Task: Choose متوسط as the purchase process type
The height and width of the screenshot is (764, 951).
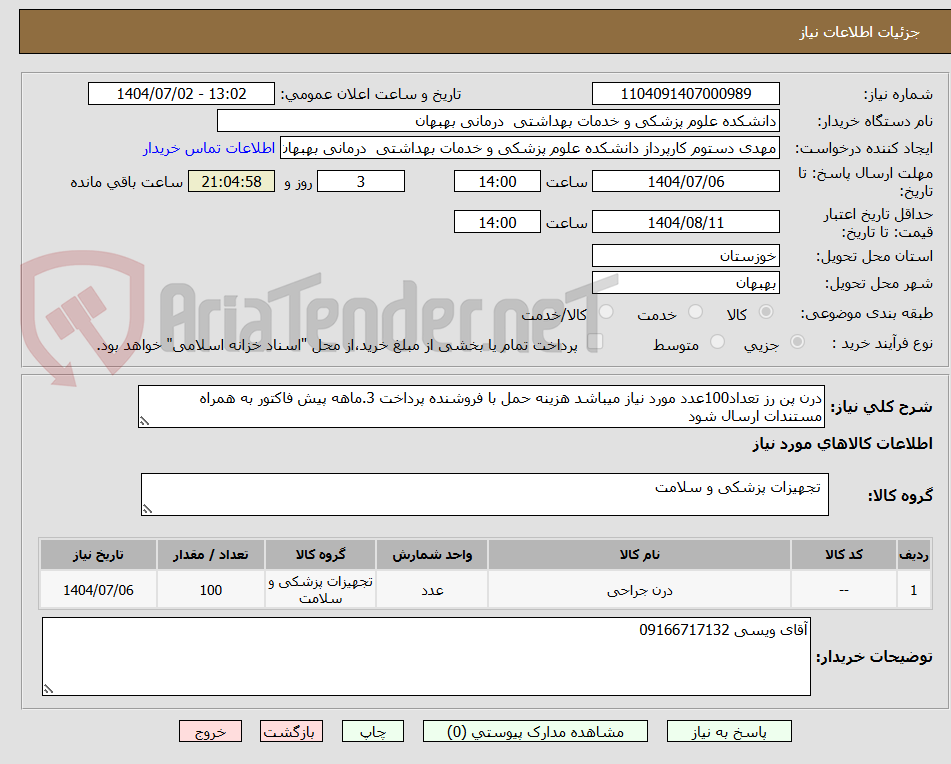Action: [716, 341]
